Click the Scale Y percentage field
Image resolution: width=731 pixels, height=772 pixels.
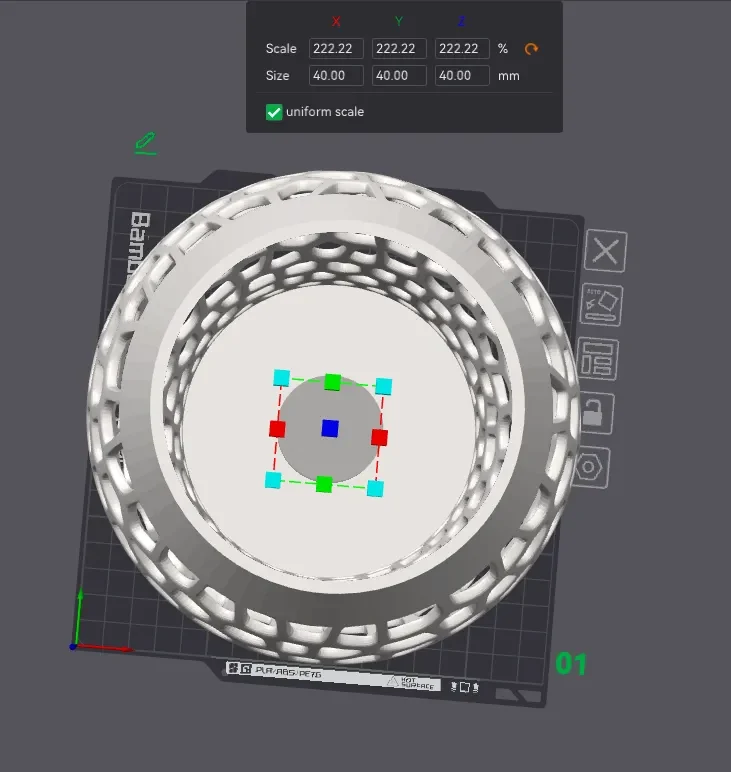click(x=399, y=49)
